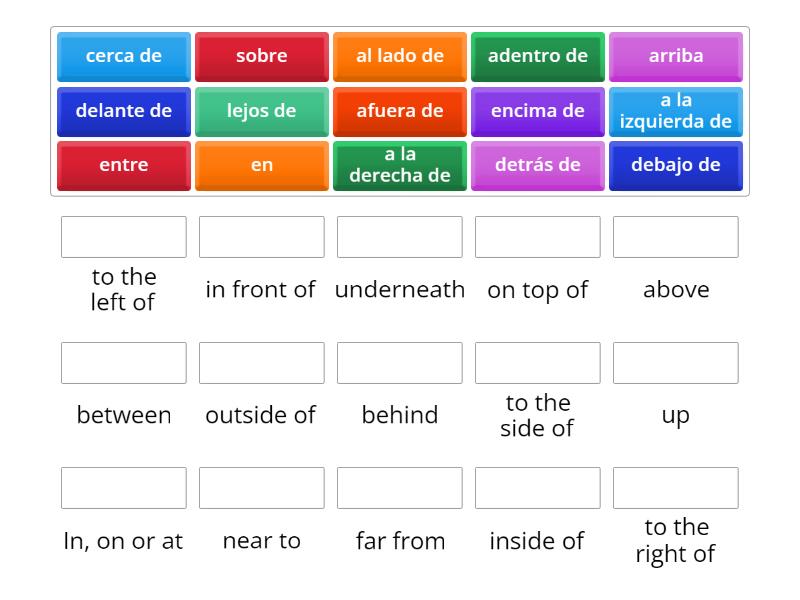Click the 'arriba' word tile
The width and height of the screenshot is (800, 600).
tap(676, 56)
